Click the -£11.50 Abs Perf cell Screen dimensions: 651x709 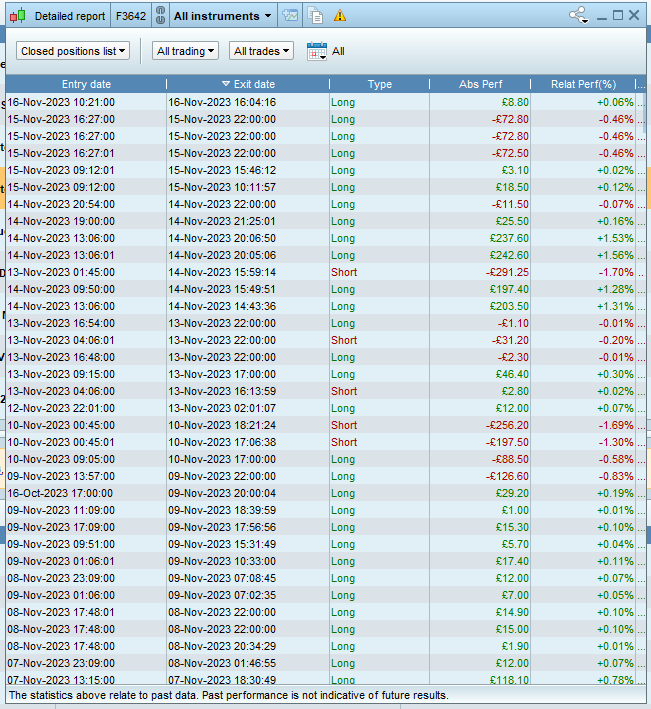[x=510, y=204]
